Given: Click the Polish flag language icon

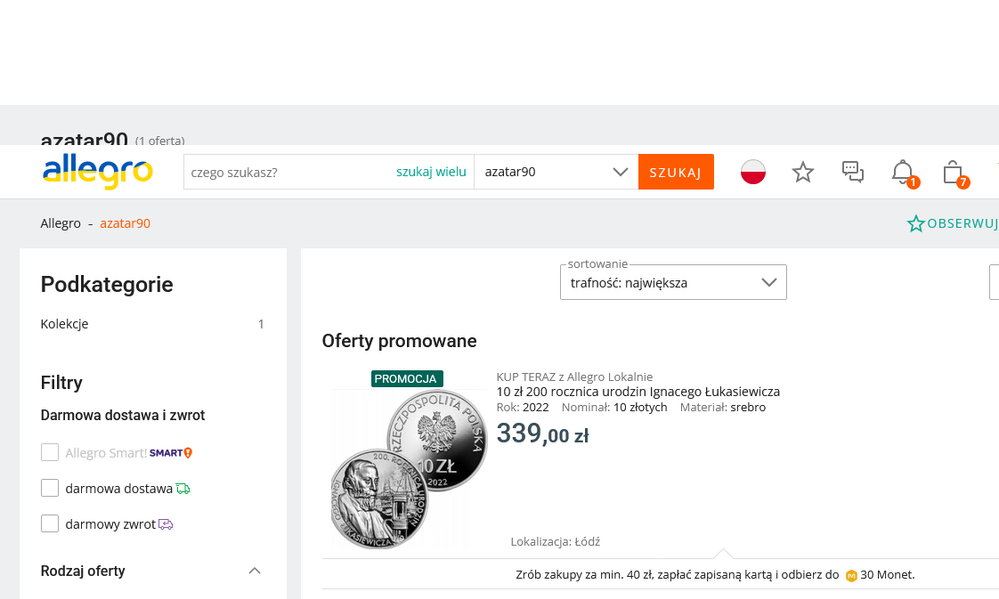Looking at the screenshot, I should 753,172.
